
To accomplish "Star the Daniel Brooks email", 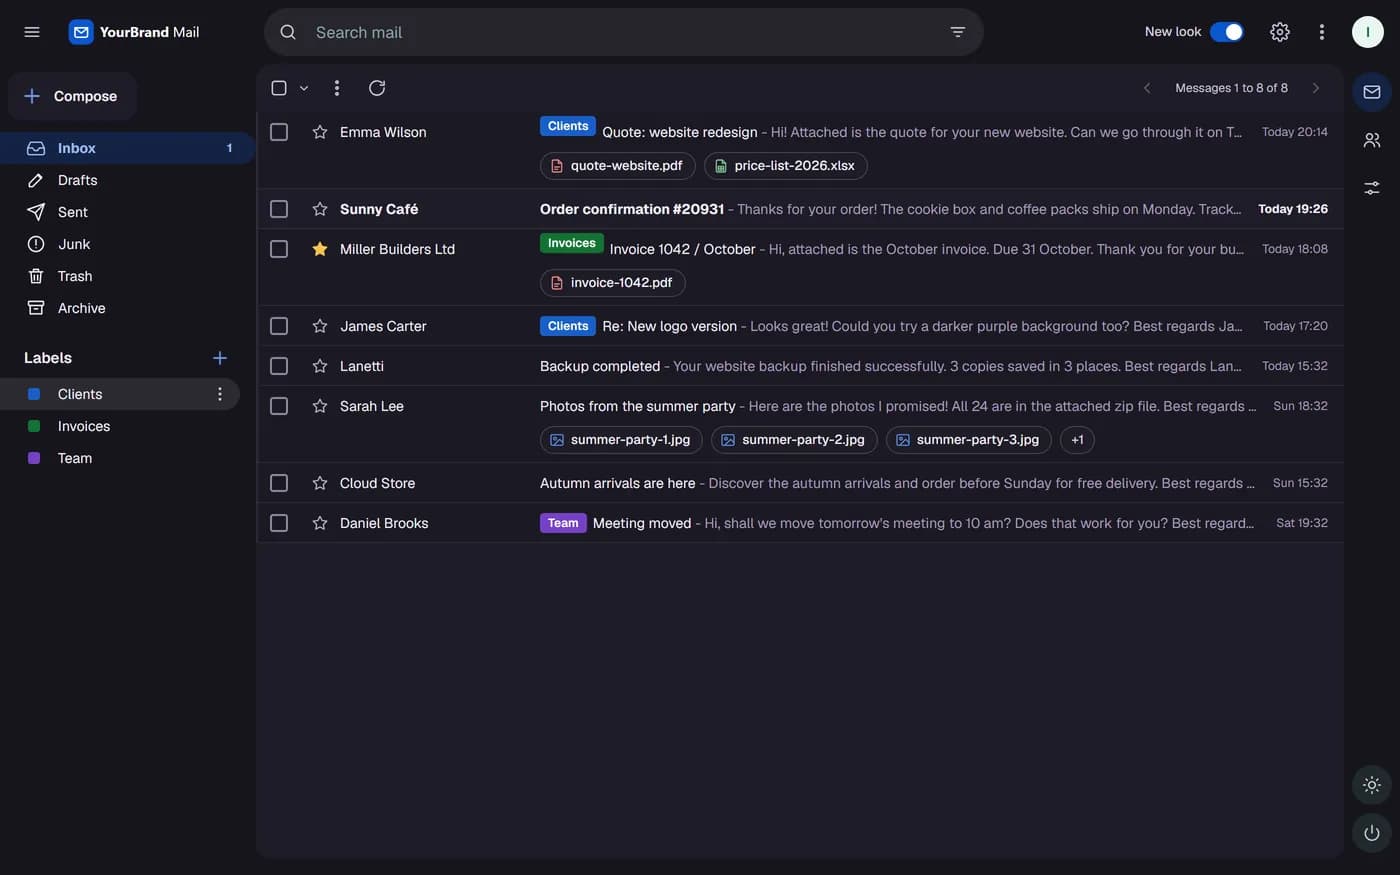I will tap(320, 523).
